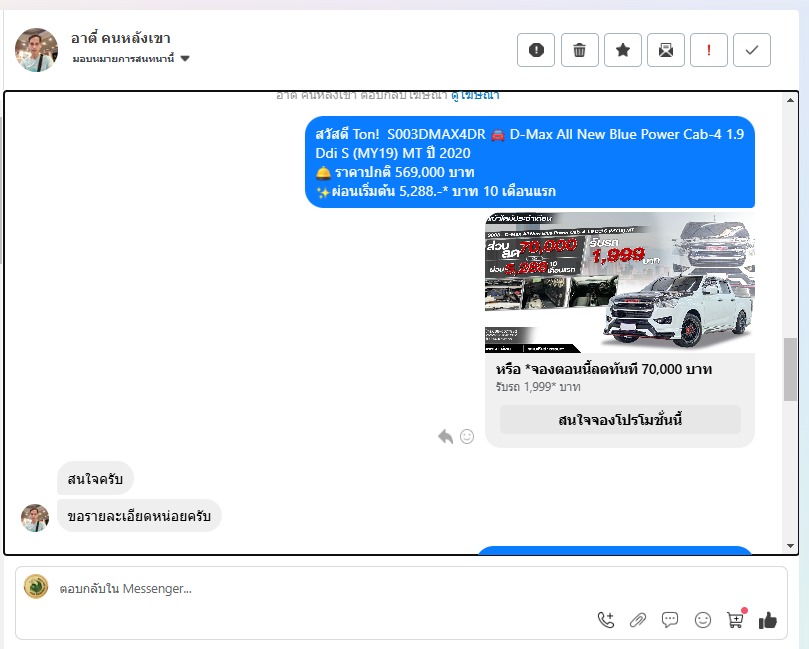This screenshot has height=649, width=809.
Task: Click the รับรถ 1,999* บาท card subtitle
Action: [538, 387]
